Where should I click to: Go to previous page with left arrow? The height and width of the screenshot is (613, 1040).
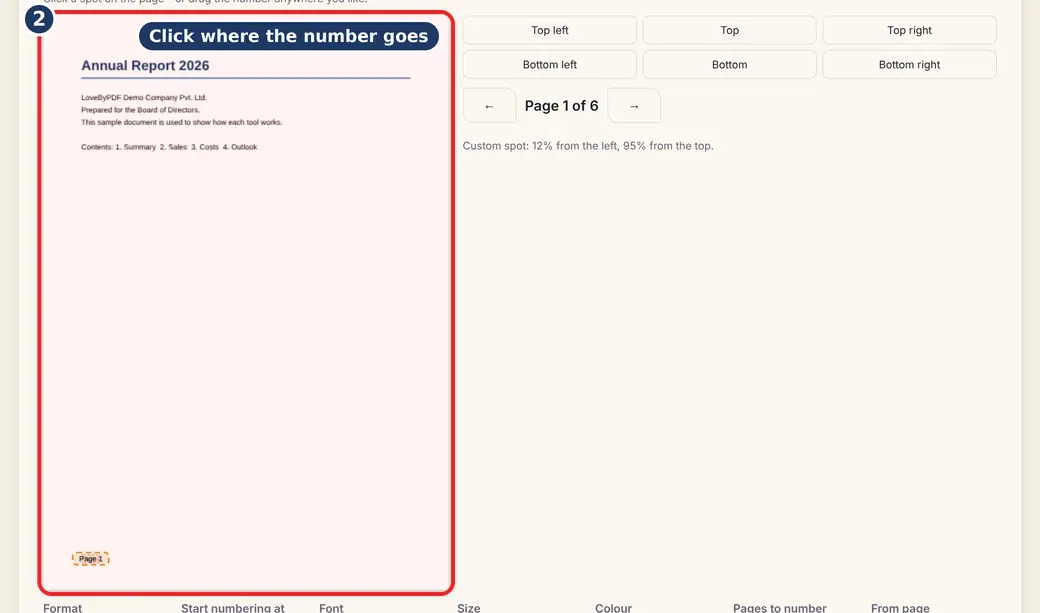(x=489, y=105)
